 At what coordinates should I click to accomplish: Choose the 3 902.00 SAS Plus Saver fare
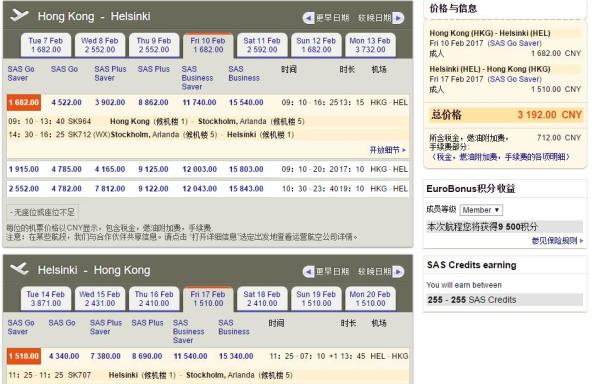tap(110, 103)
